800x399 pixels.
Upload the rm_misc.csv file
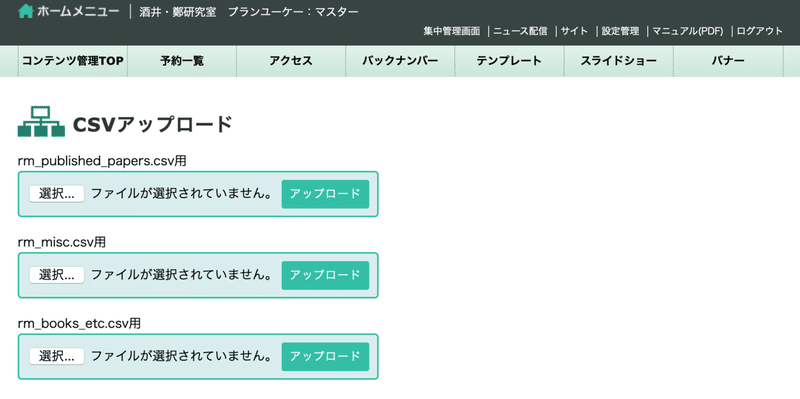325,275
